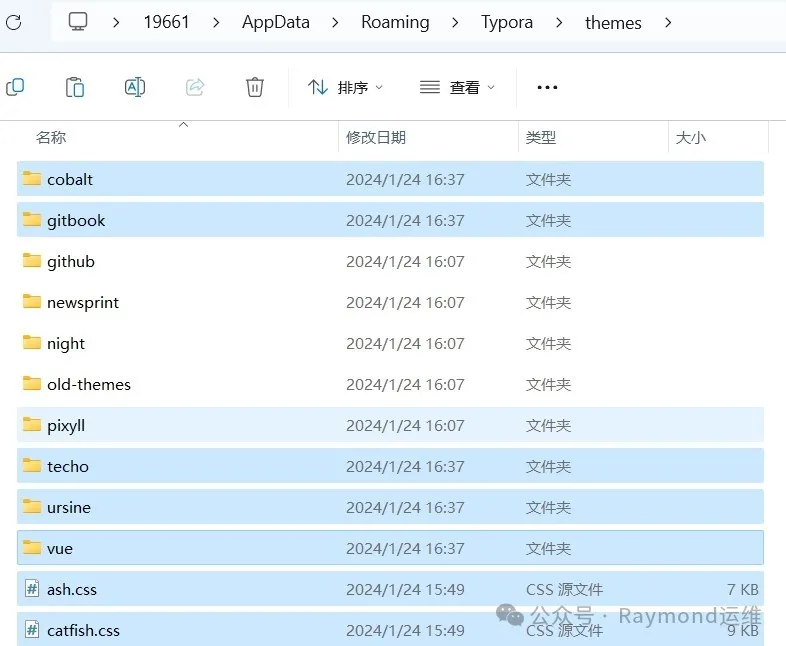
Task: Click the catfish.css file icon
Action: tap(32, 629)
